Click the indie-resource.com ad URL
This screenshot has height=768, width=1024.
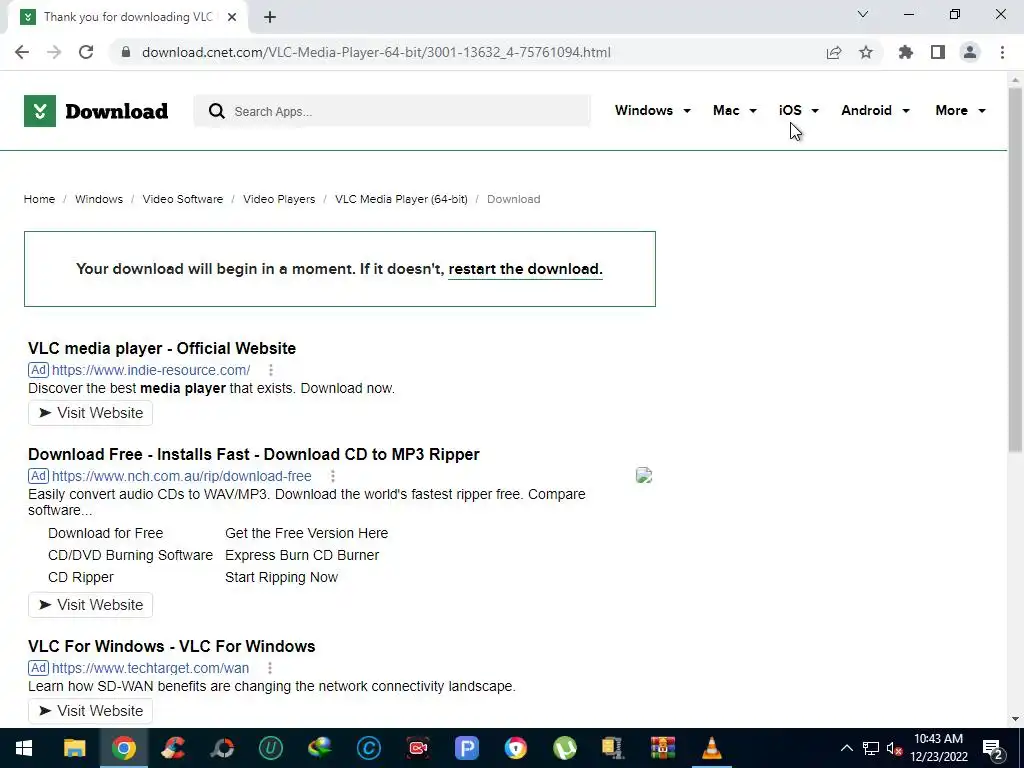pyautogui.click(x=151, y=370)
